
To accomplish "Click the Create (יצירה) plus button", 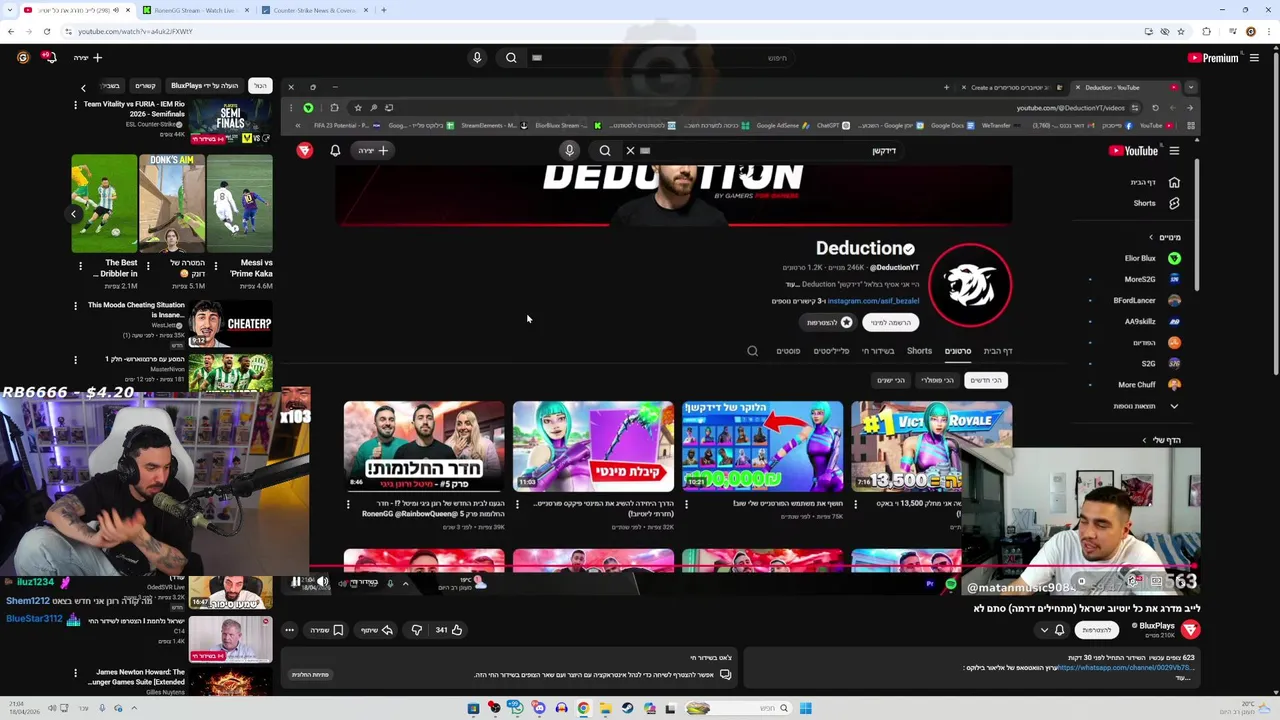I will tap(88, 58).
